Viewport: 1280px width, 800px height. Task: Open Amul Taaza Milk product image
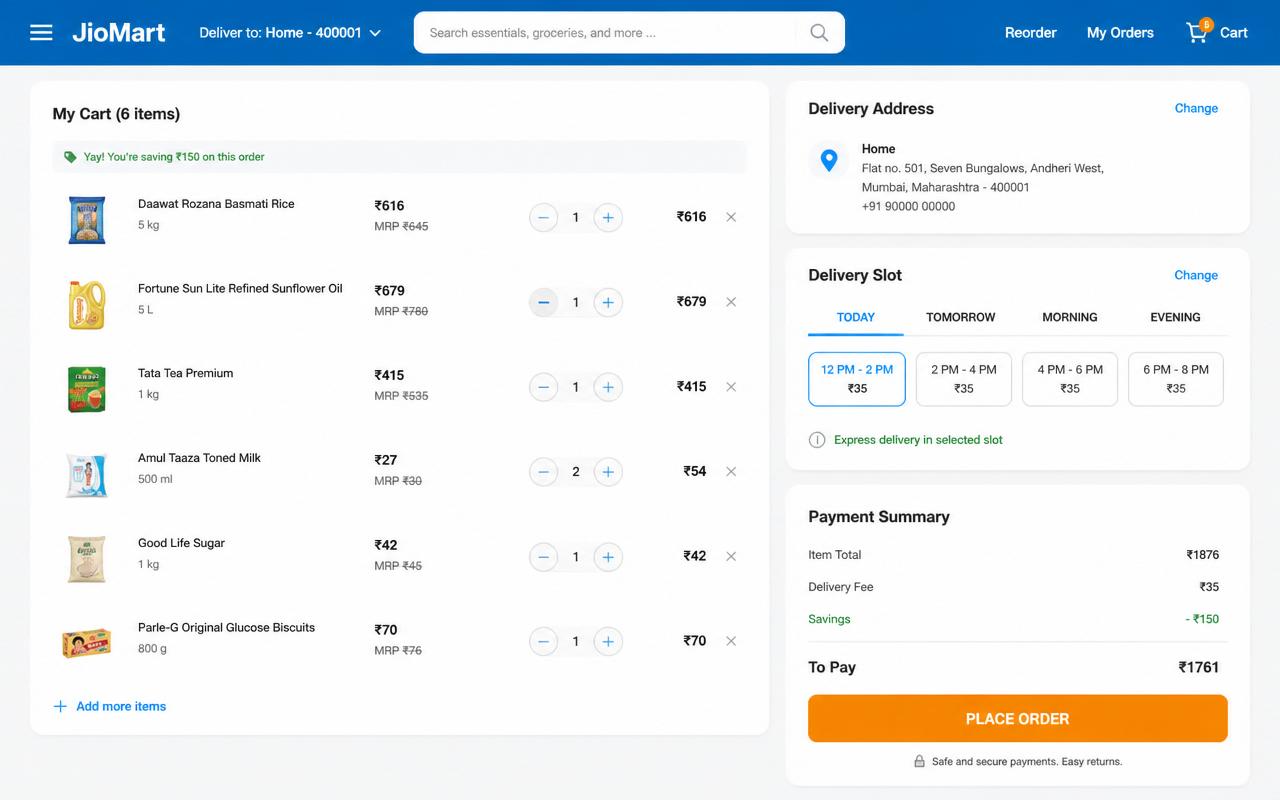[87, 475]
